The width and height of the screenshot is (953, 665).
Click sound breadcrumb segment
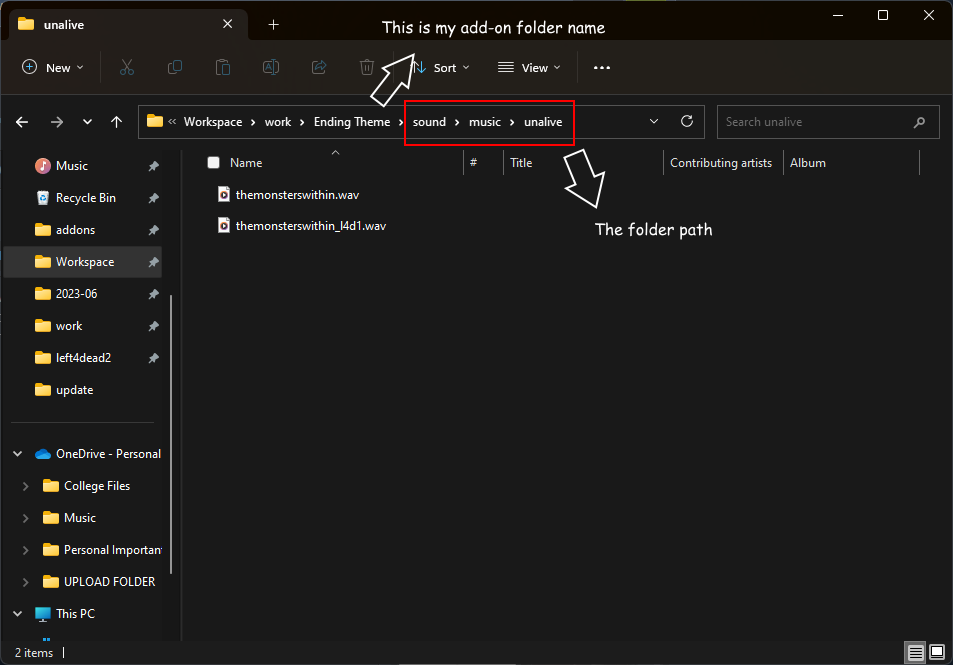click(429, 122)
